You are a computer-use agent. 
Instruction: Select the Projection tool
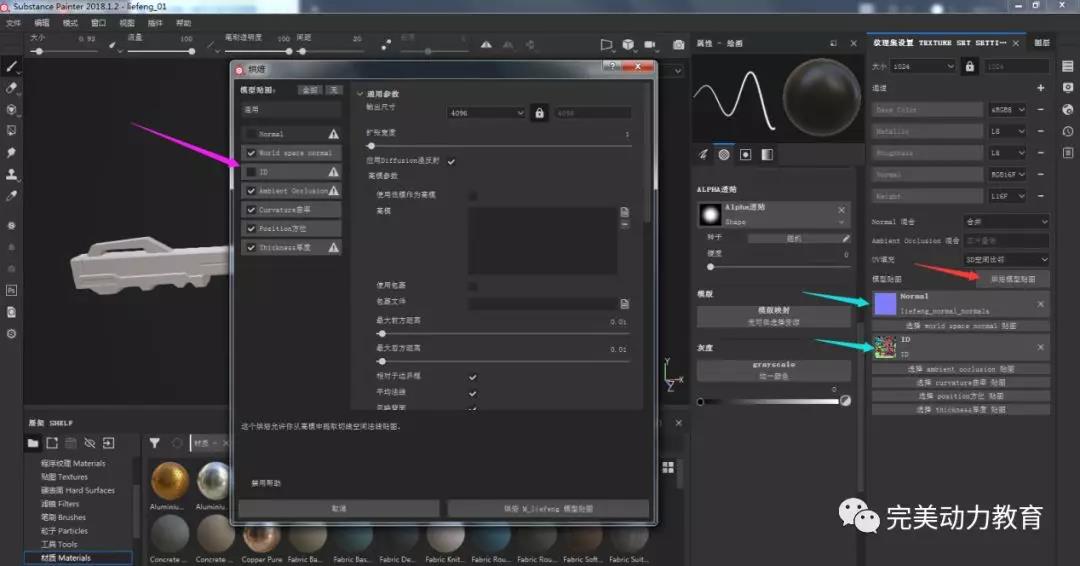[12, 109]
